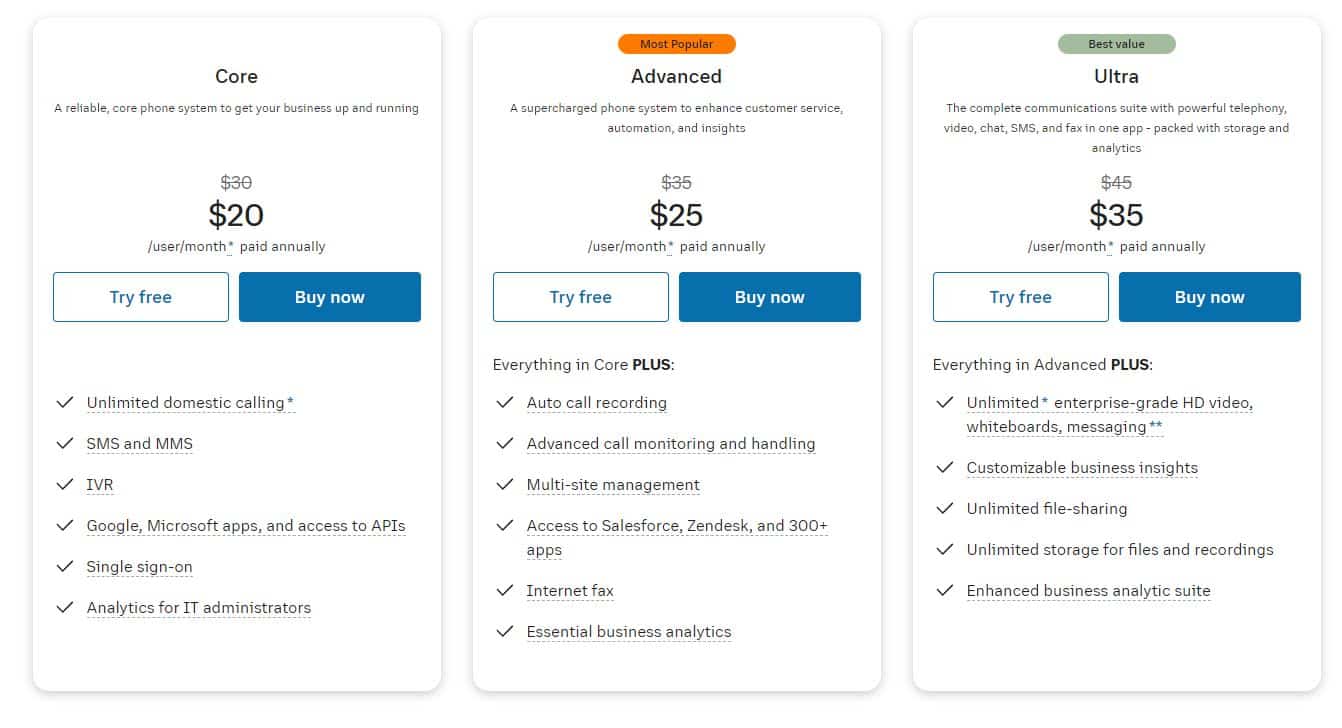Click Buy now under Advanced plan
1342x728 pixels.
(x=770, y=297)
